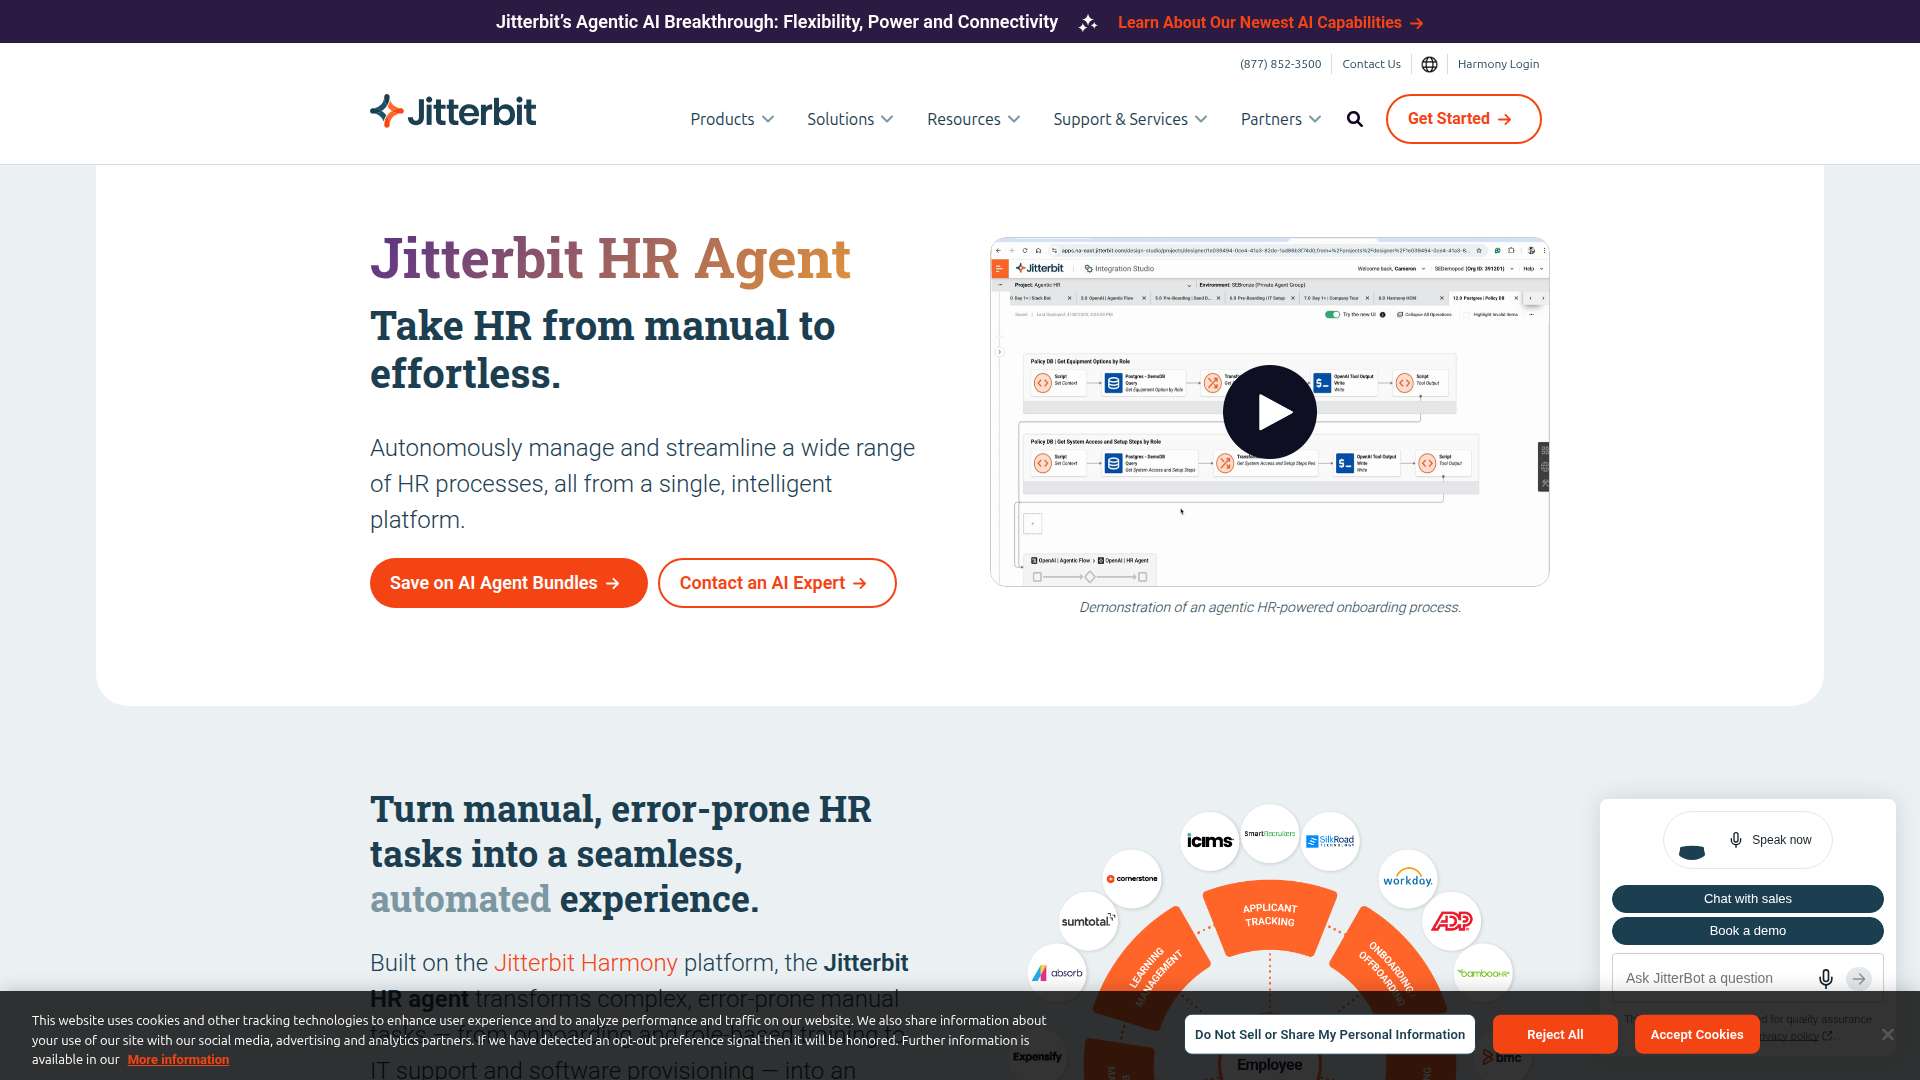This screenshot has width=1920, height=1080.
Task: Click the Applicant Tracking diagram segment
Action: (1269, 915)
